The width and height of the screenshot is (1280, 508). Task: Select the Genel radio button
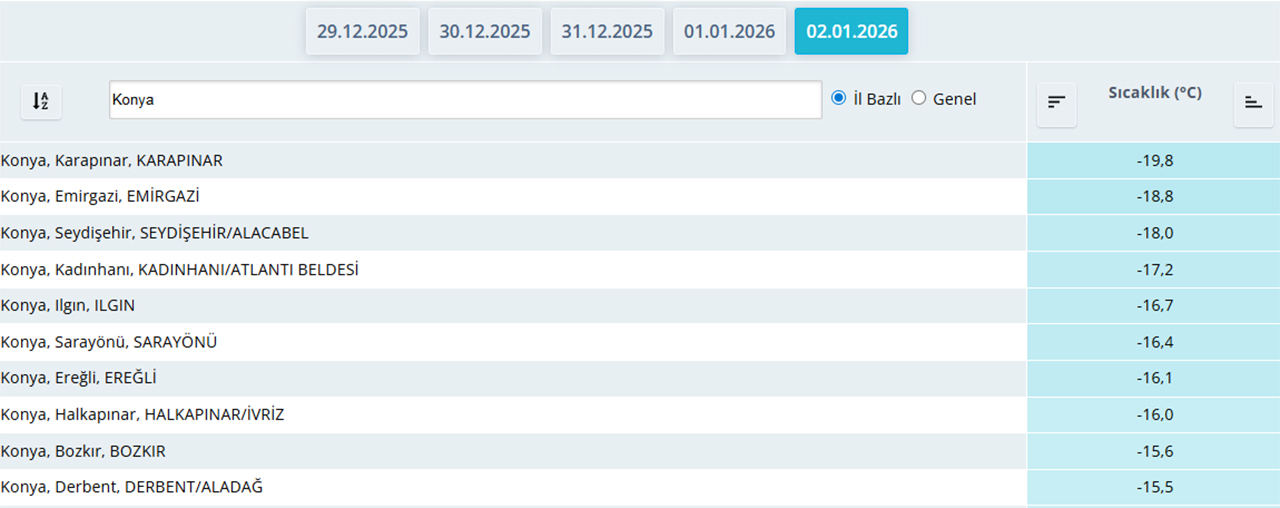[919, 98]
